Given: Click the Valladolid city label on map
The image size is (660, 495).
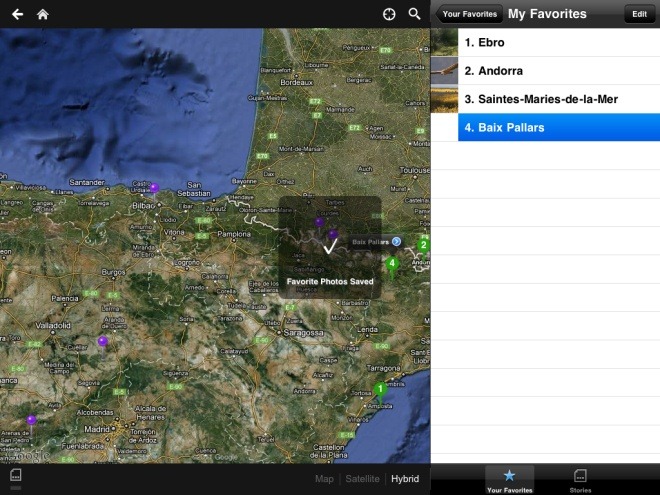Looking at the screenshot, I should pyautogui.click(x=53, y=325).
